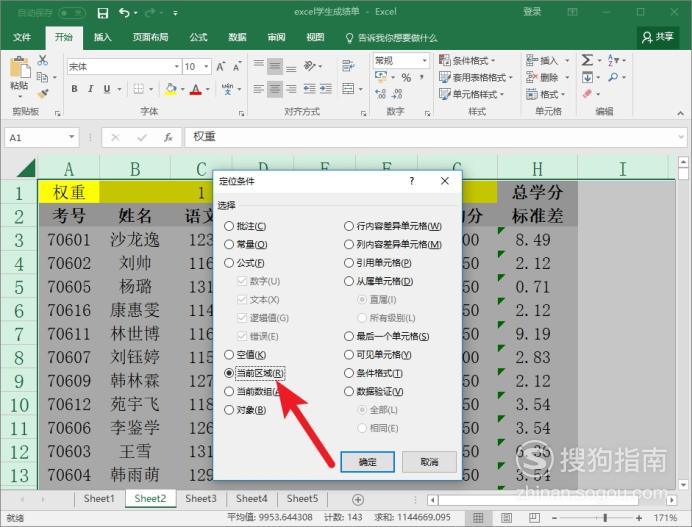Screen dimensions: 692x527
Task: Open 条件格式 conditional formatting dropdown
Action: [x=467, y=60]
